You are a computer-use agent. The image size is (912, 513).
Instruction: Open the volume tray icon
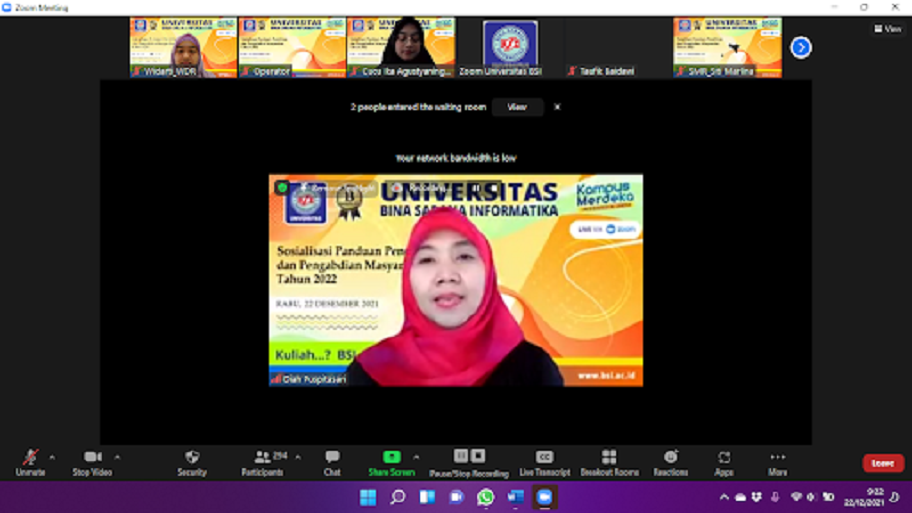point(811,497)
